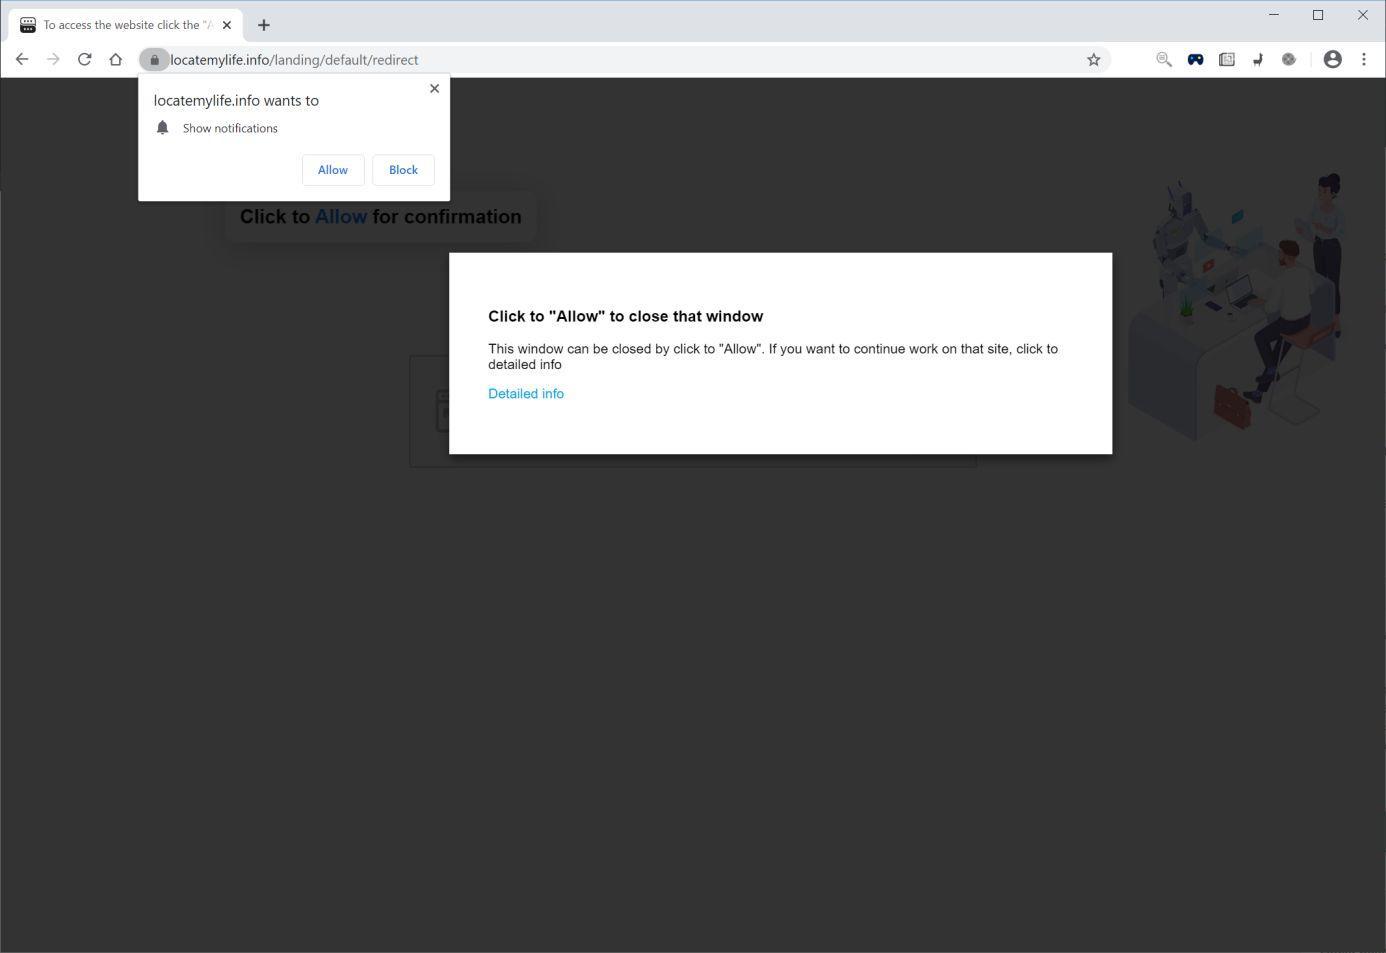1386x953 pixels.
Task: Click the browser forward arrow
Action: (53, 60)
